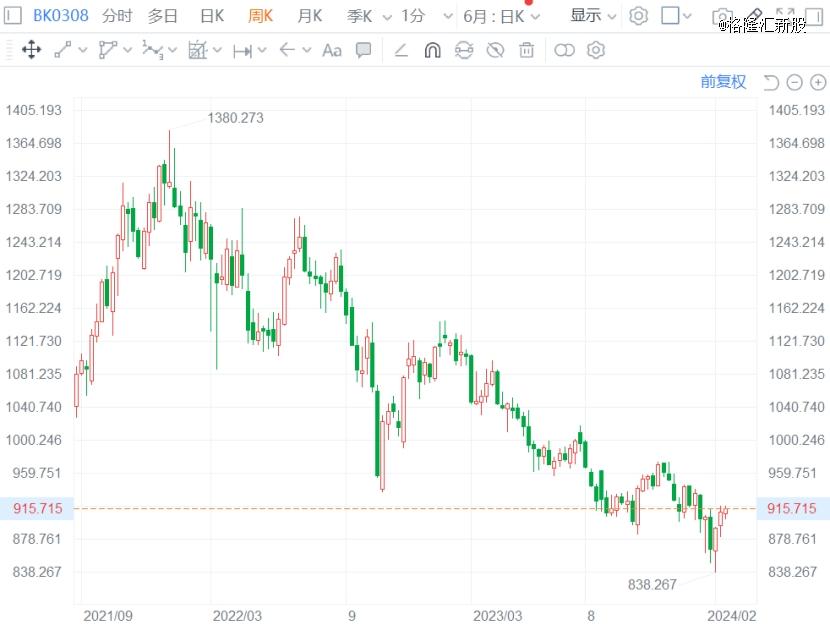
Task: Click the 915.715 current price label
Action: click(37, 508)
